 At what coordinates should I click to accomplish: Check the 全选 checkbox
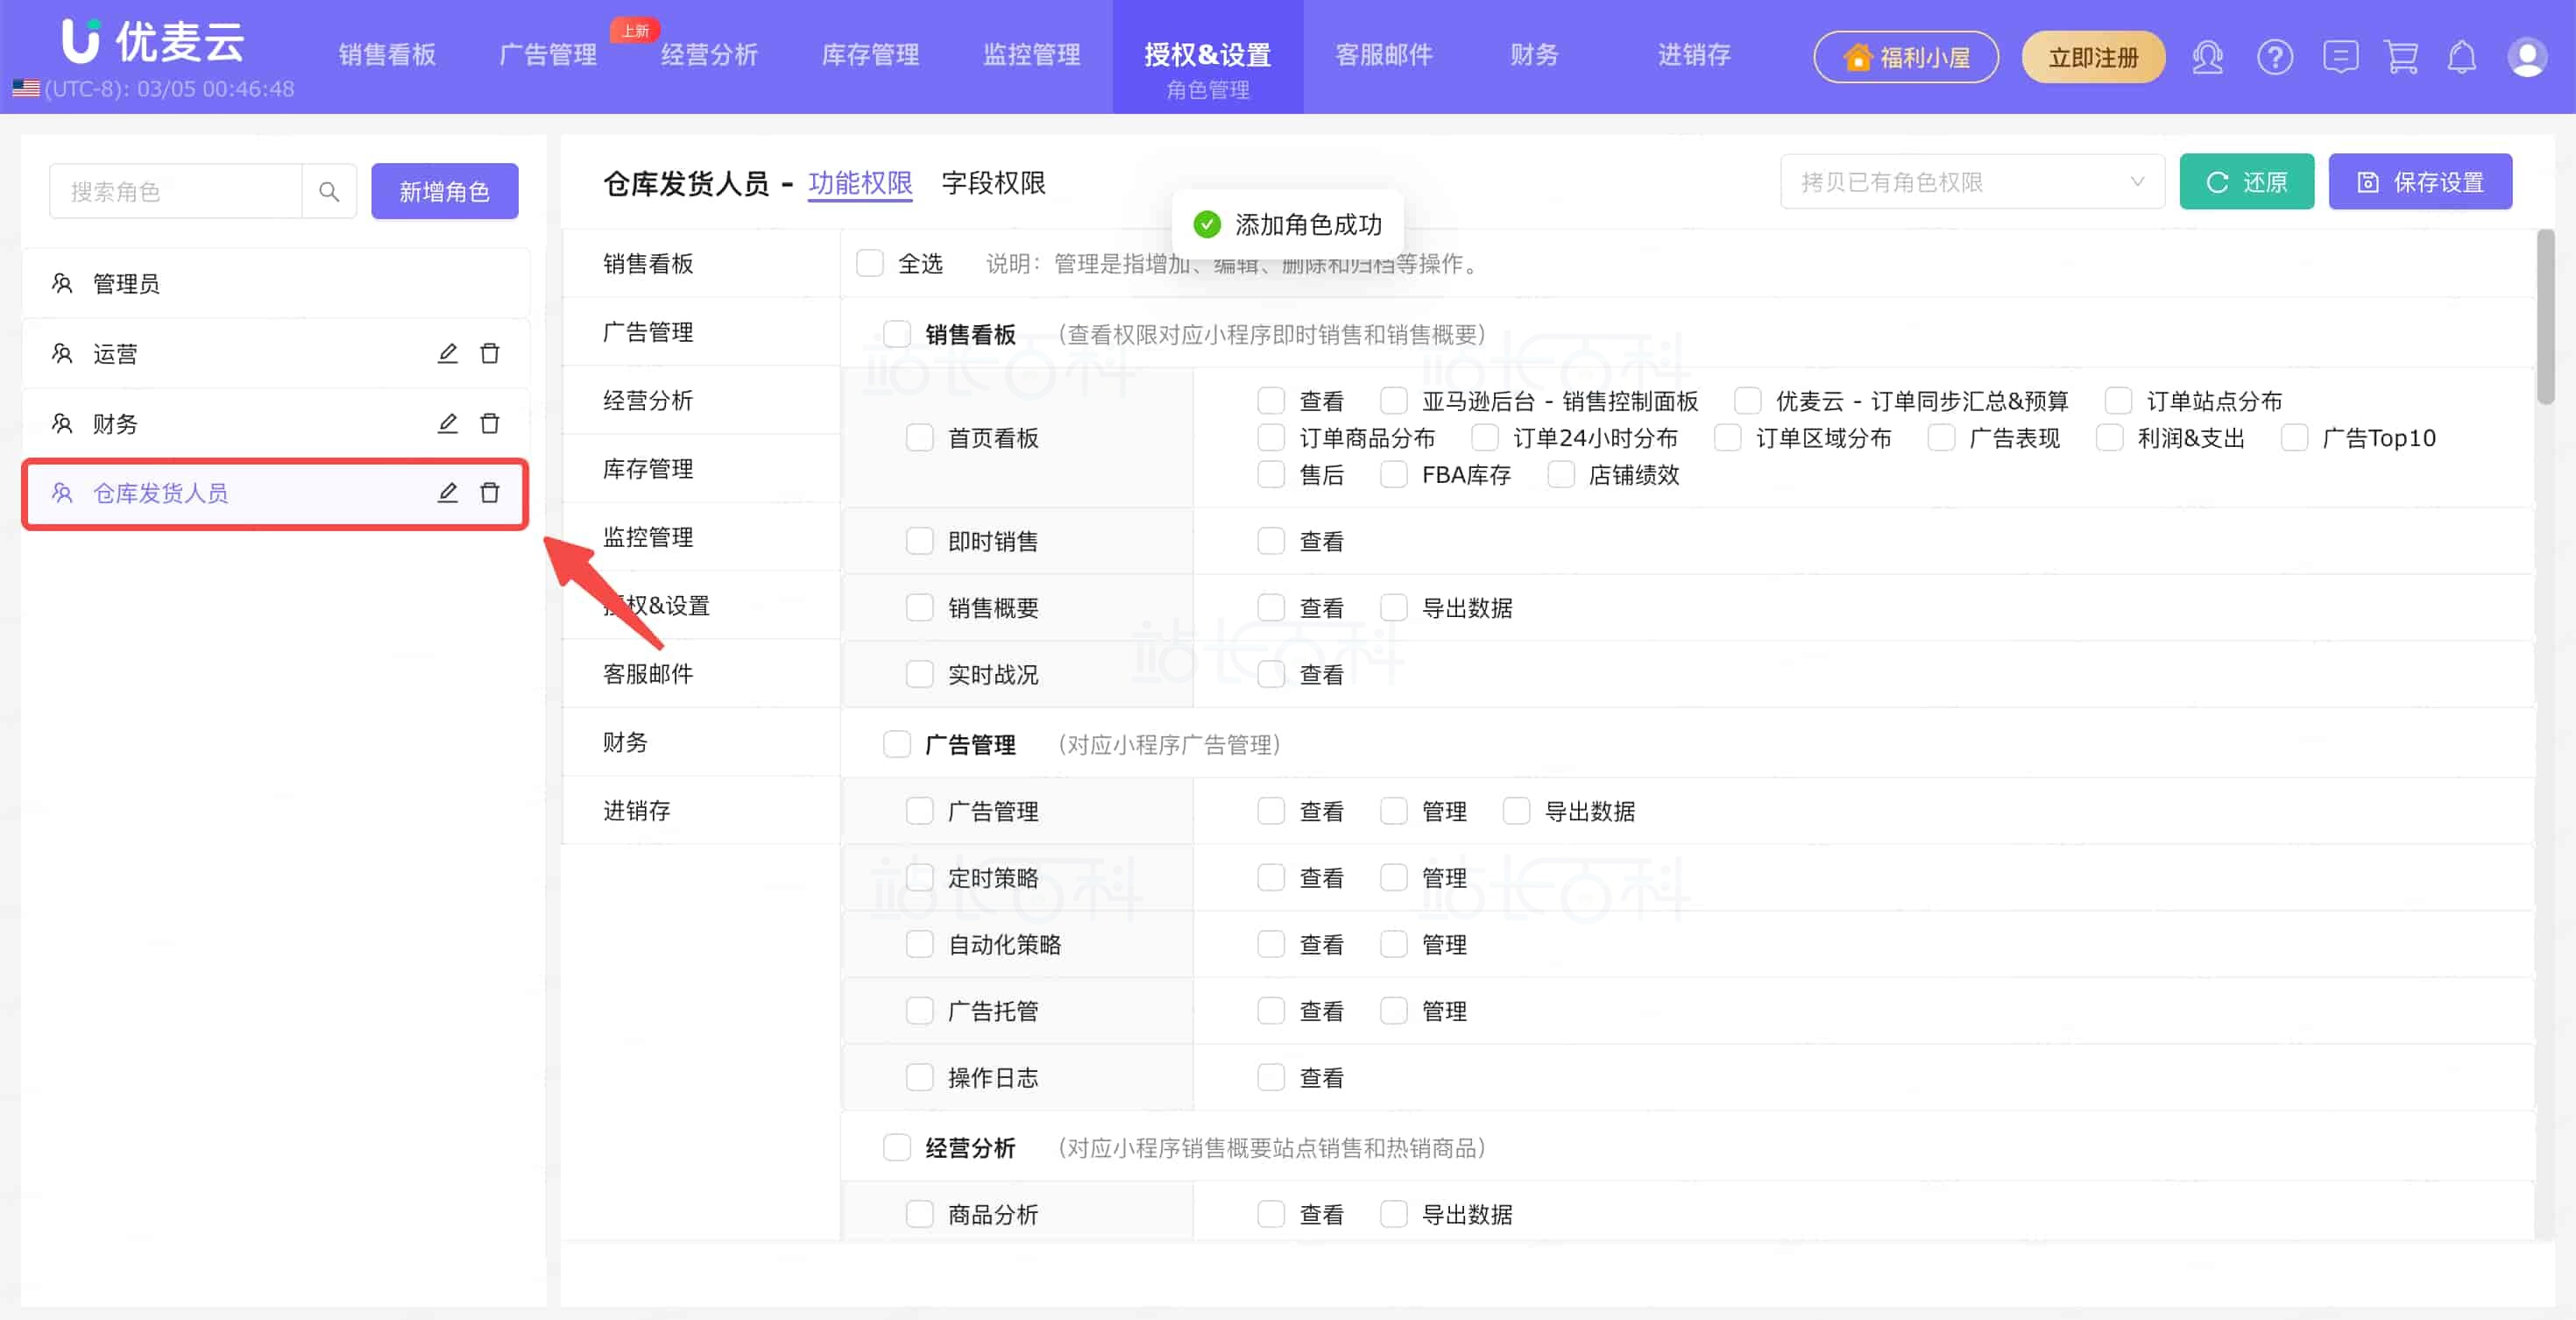pos(870,263)
